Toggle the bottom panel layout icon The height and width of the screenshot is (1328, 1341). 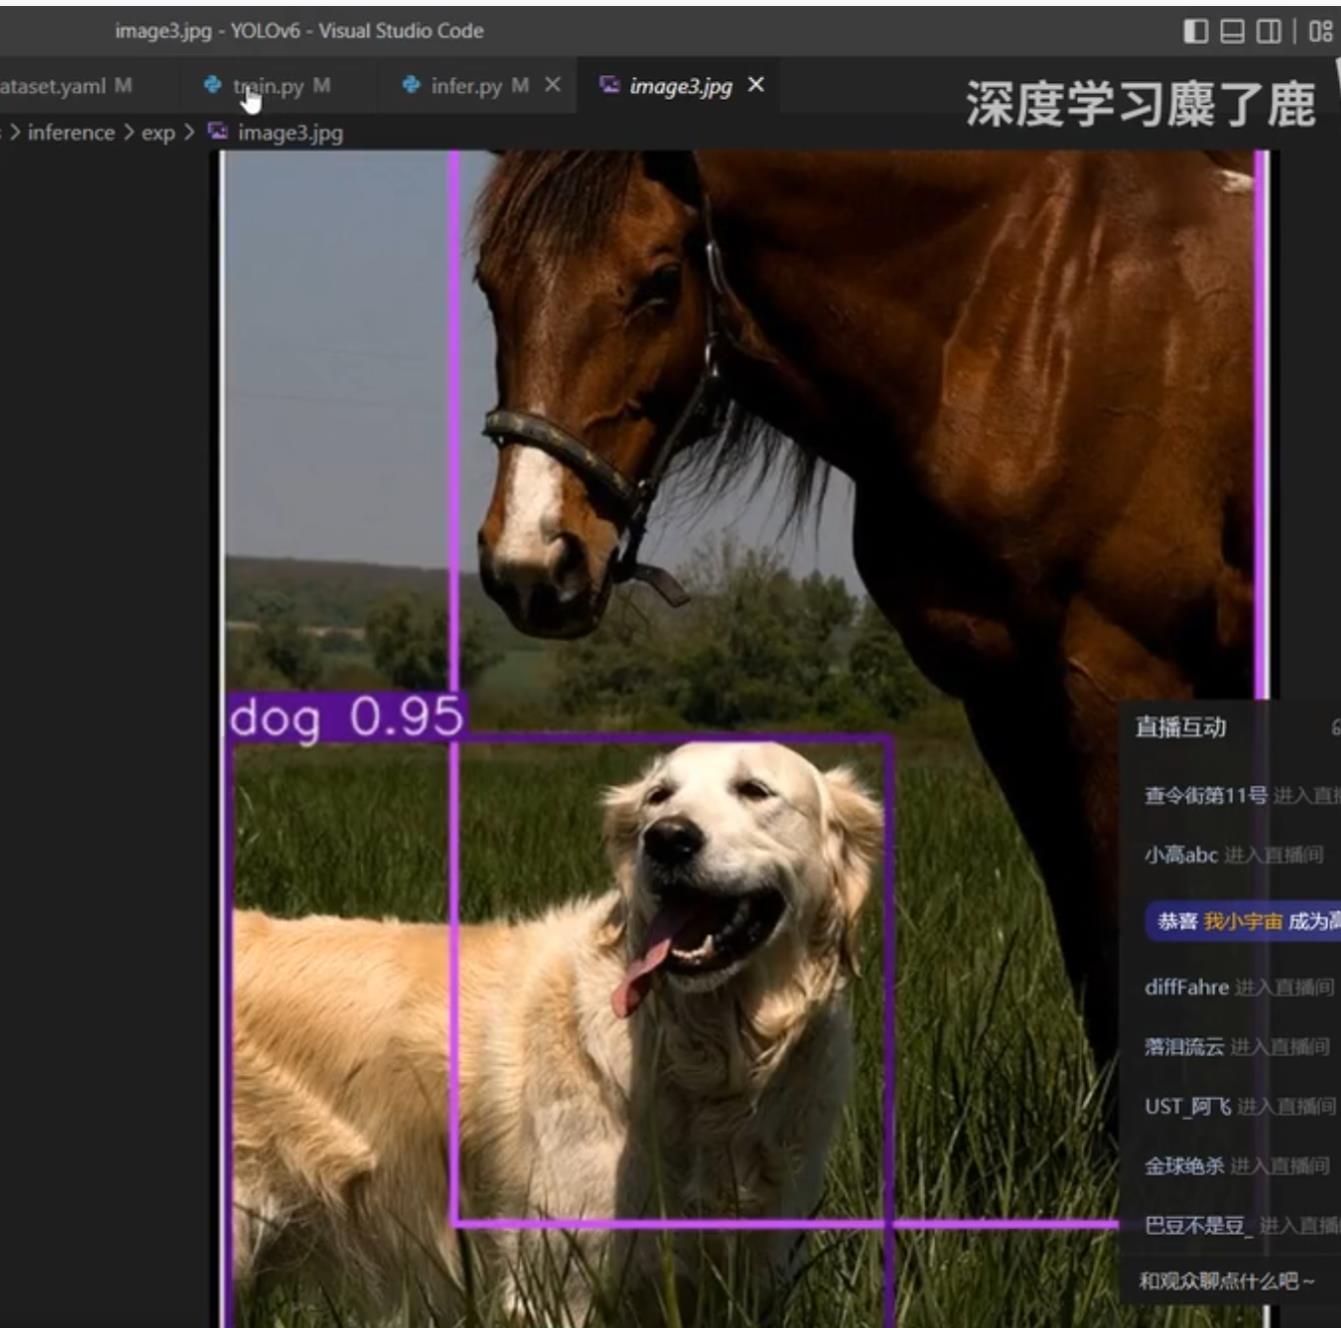point(1233,32)
